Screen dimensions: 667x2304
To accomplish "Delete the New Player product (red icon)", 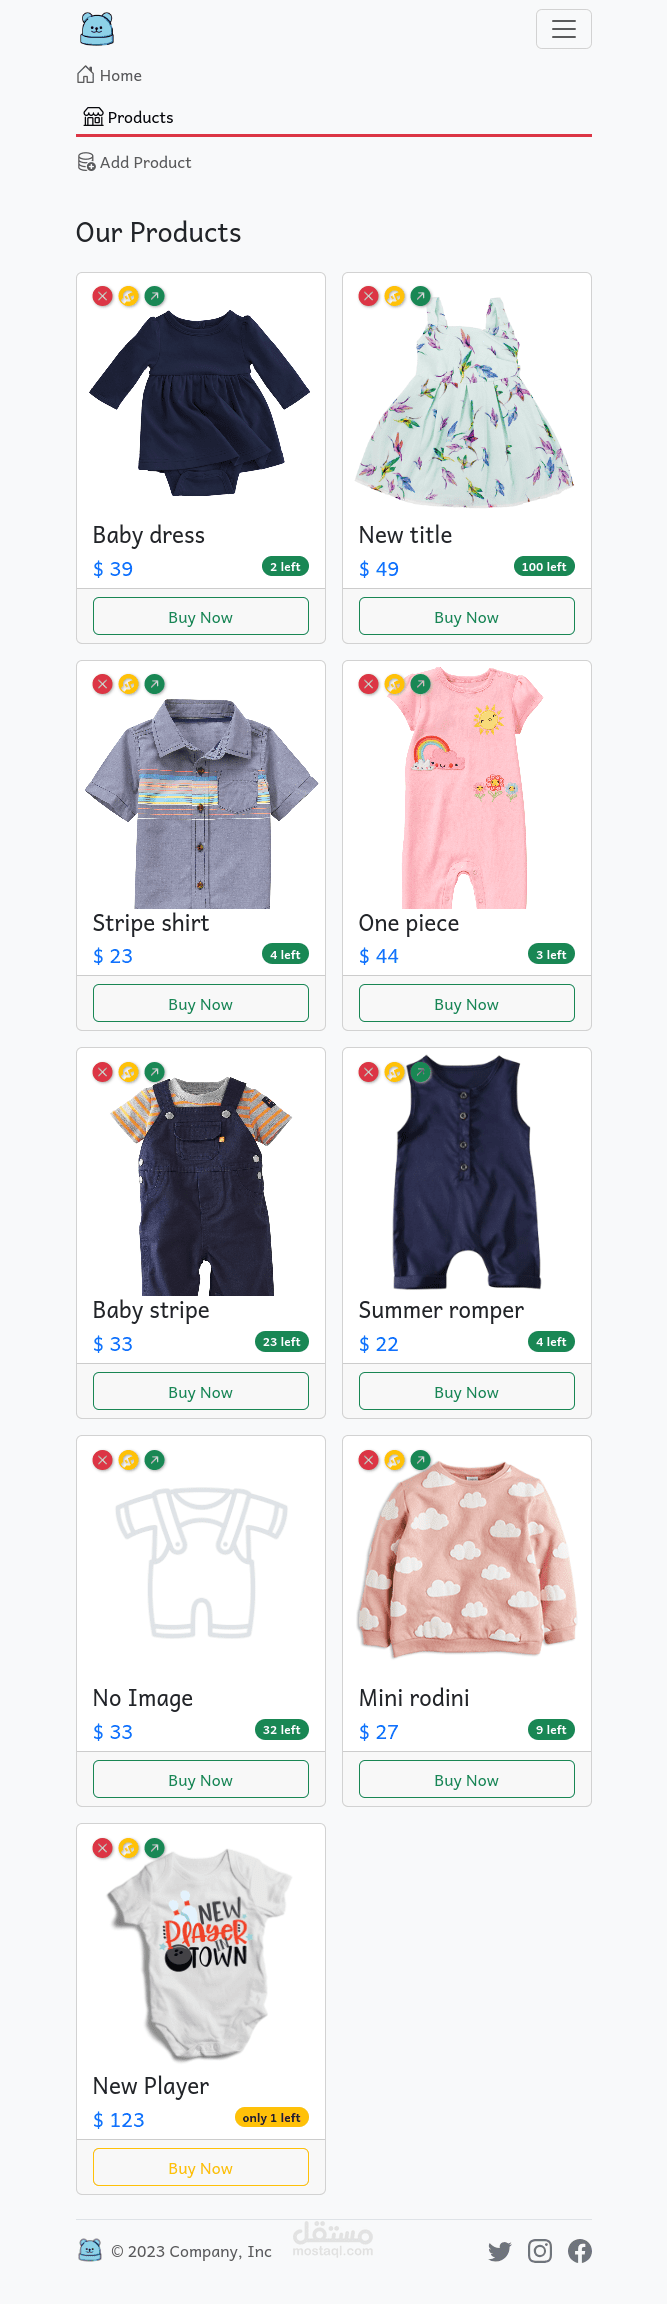I will click(103, 1848).
